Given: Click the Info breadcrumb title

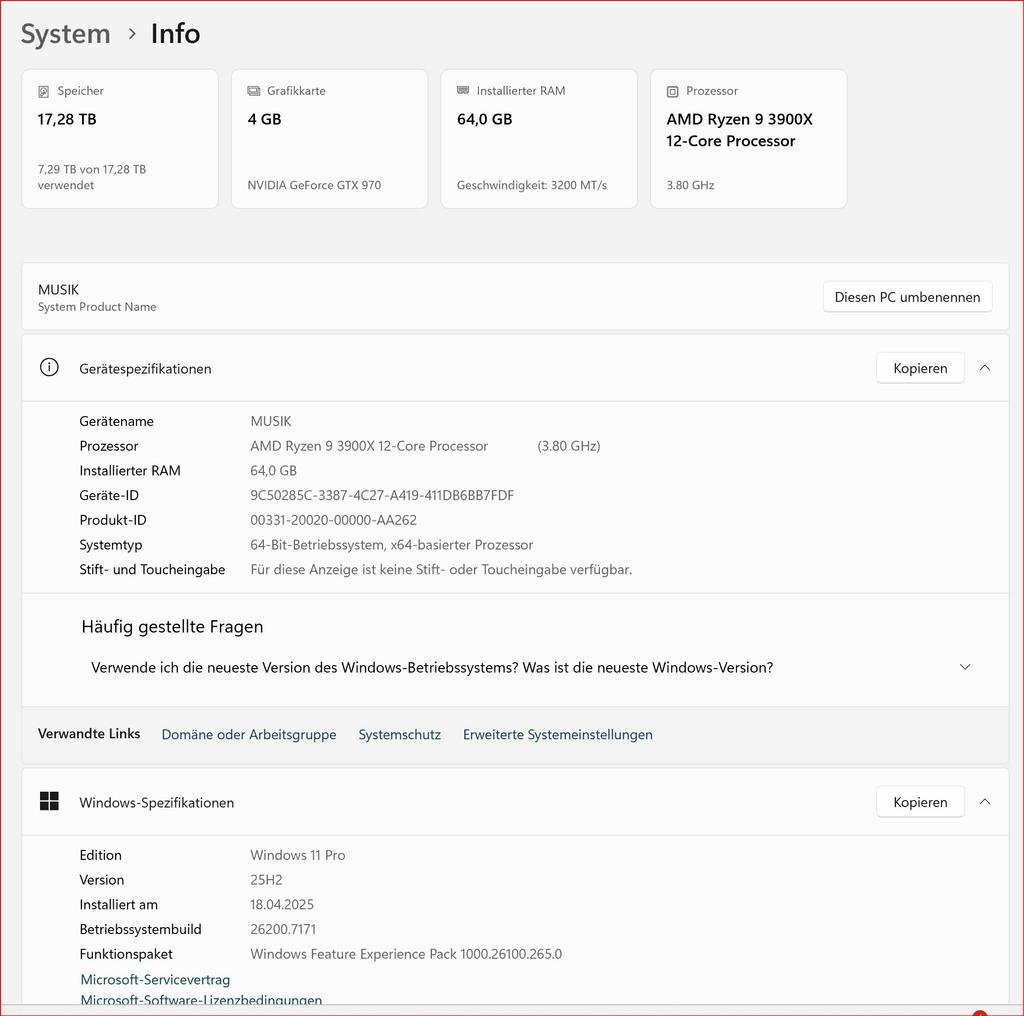Looking at the screenshot, I should (175, 34).
